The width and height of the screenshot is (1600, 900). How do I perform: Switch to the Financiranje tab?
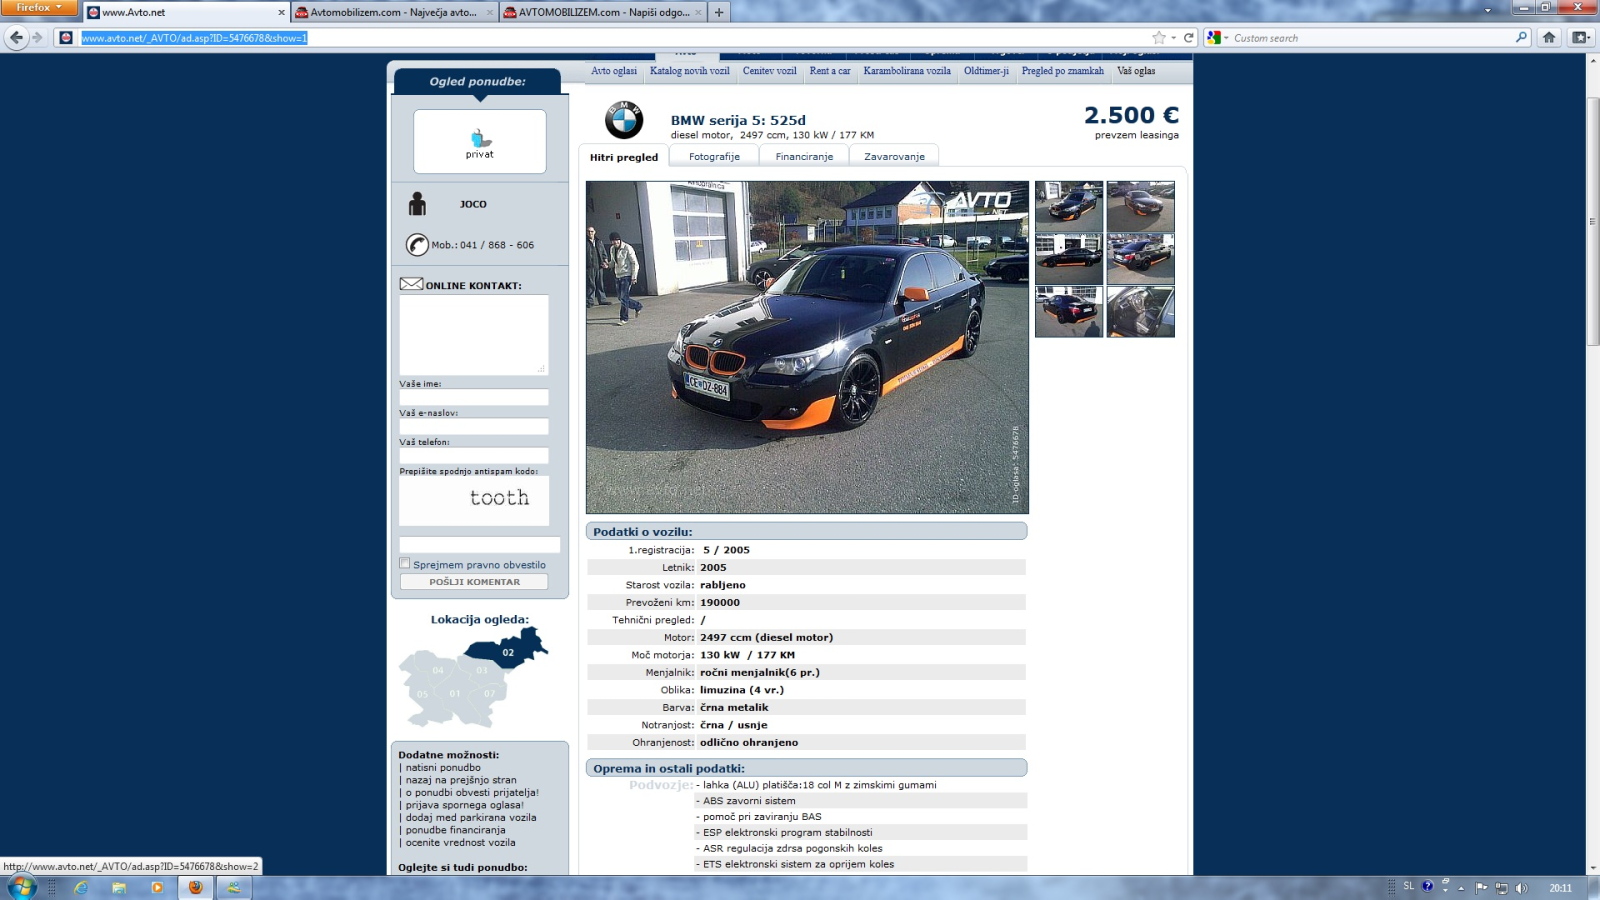point(804,157)
